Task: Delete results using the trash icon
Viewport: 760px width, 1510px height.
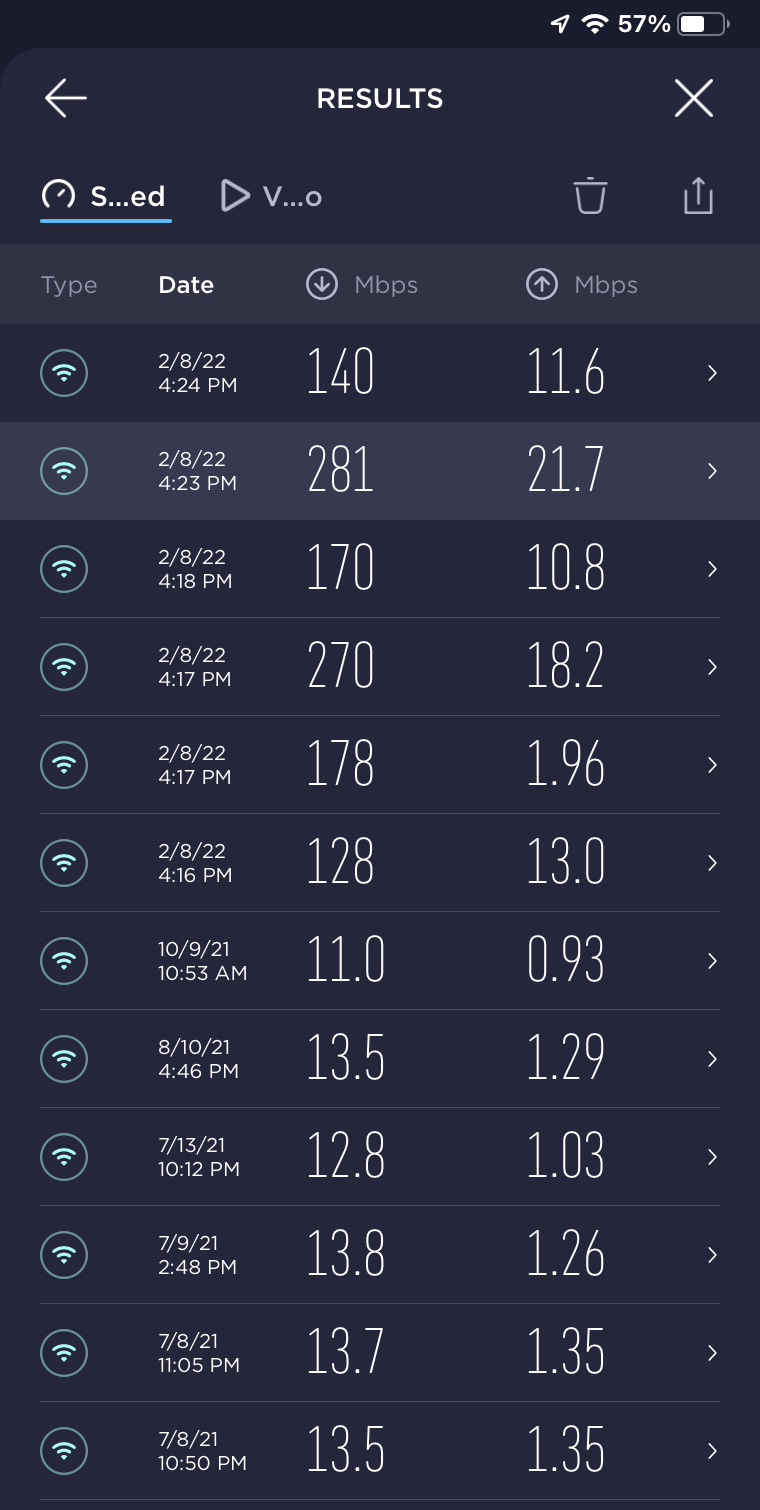Action: tap(590, 195)
